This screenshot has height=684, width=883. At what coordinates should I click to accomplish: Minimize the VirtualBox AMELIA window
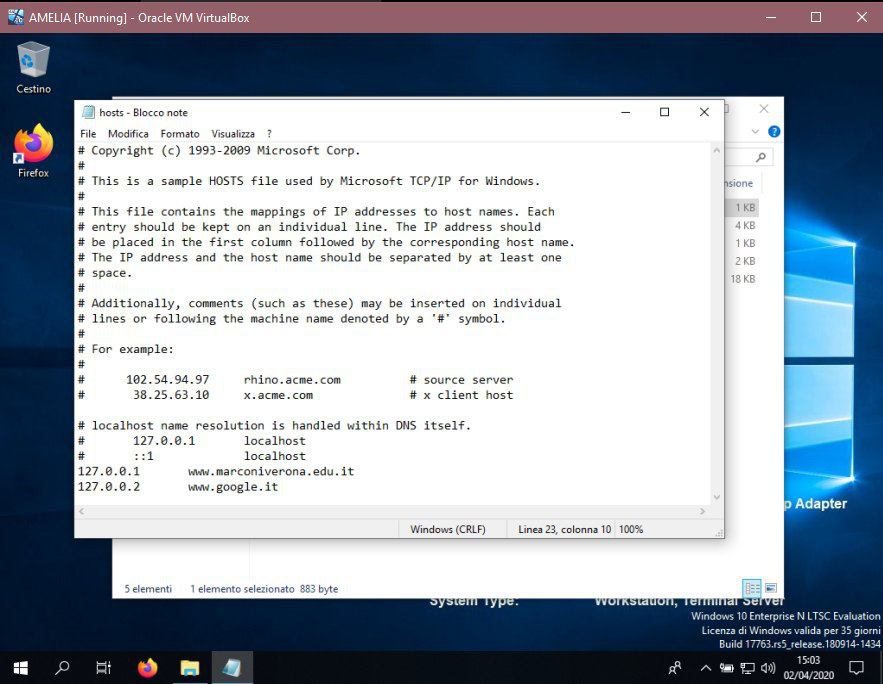pos(771,17)
